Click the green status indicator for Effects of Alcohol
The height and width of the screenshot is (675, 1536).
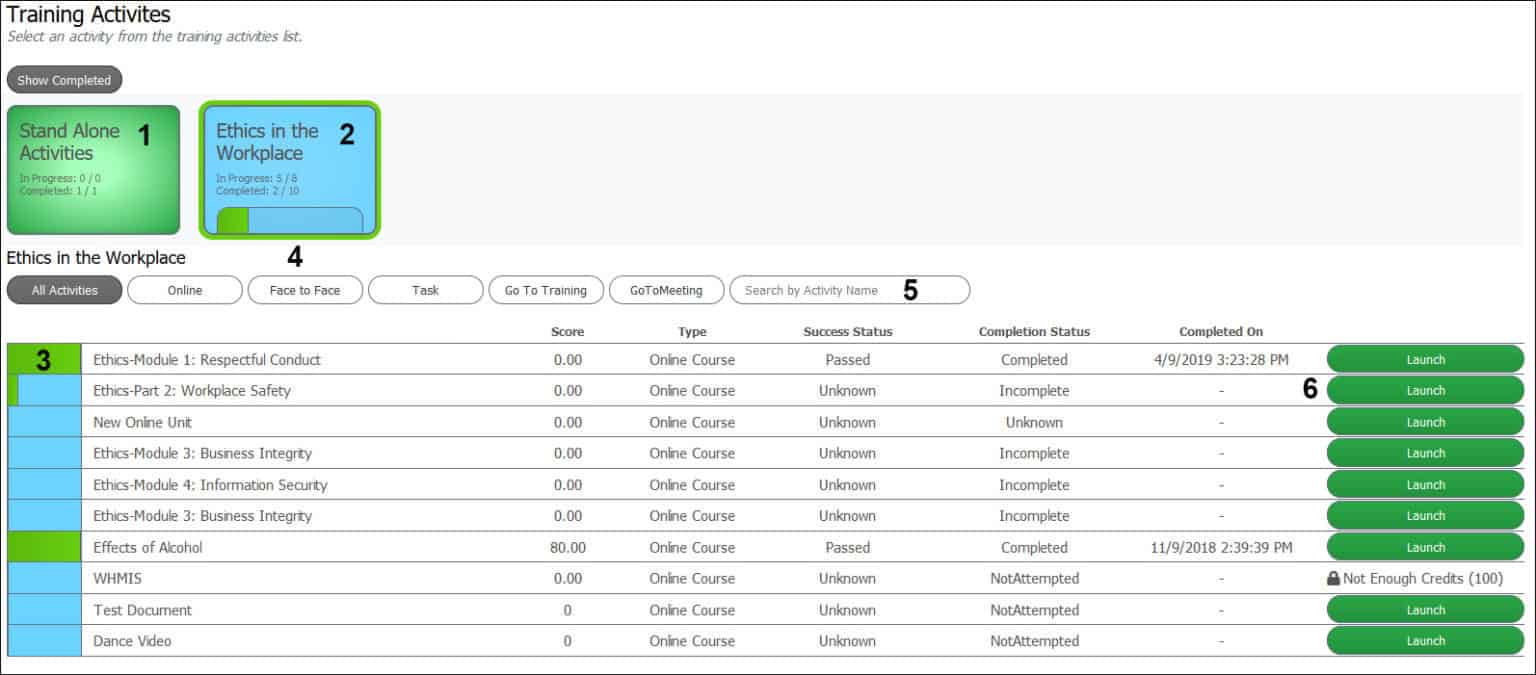(x=45, y=547)
